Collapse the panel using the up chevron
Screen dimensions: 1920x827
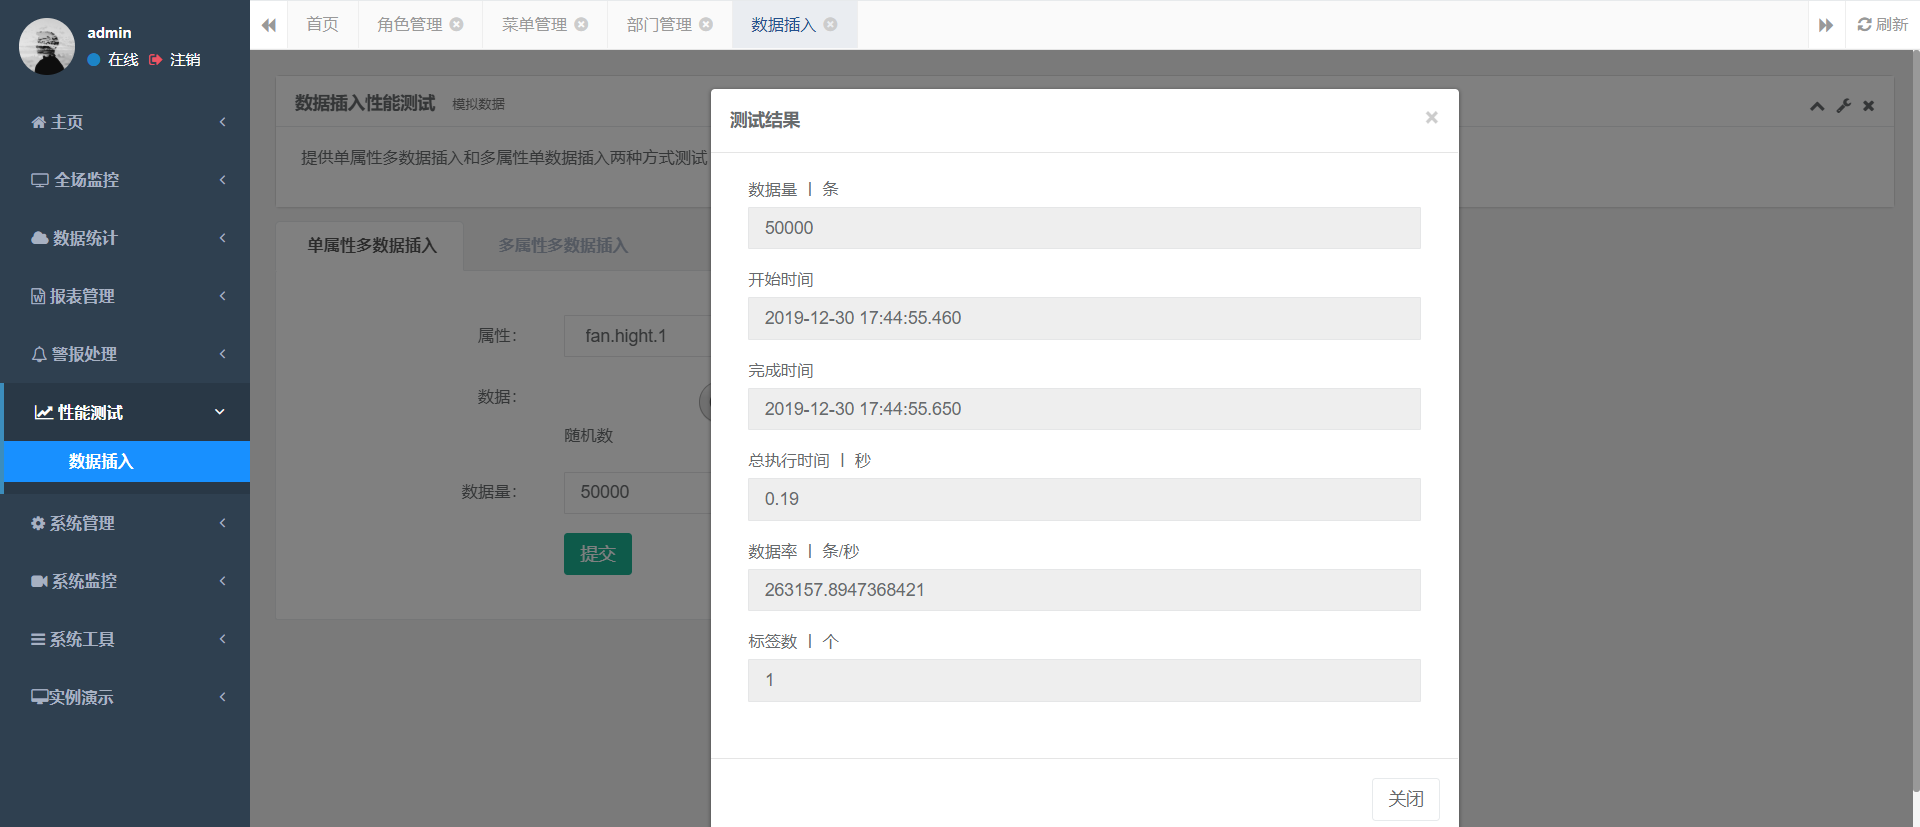click(1816, 106)
